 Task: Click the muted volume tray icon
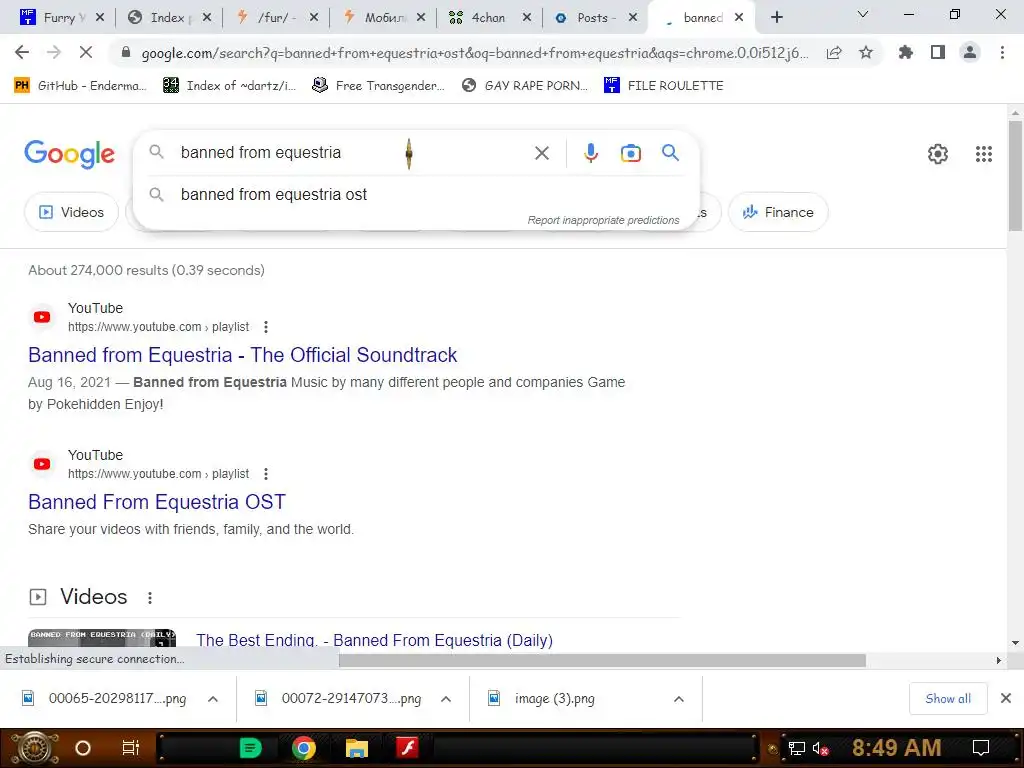pyautogui.click(x=820, y=748)
